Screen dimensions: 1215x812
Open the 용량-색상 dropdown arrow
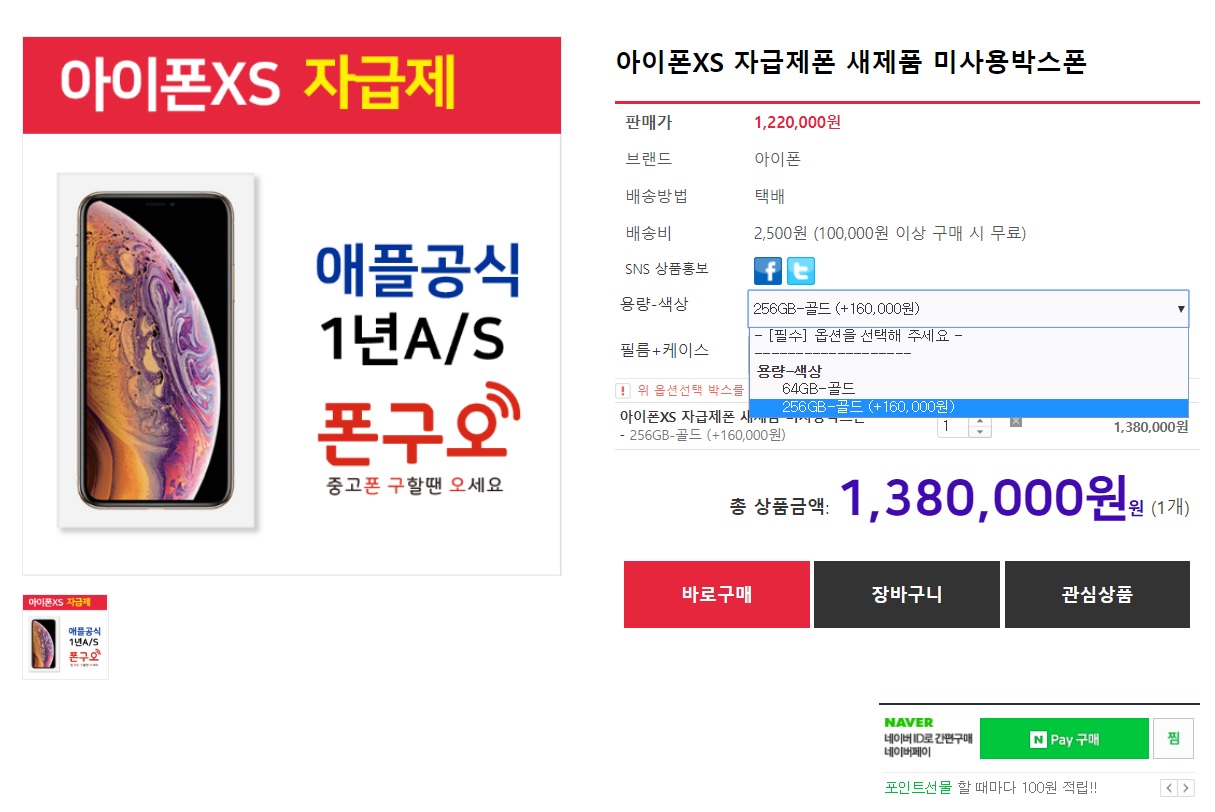click(x=1181, y=309)
